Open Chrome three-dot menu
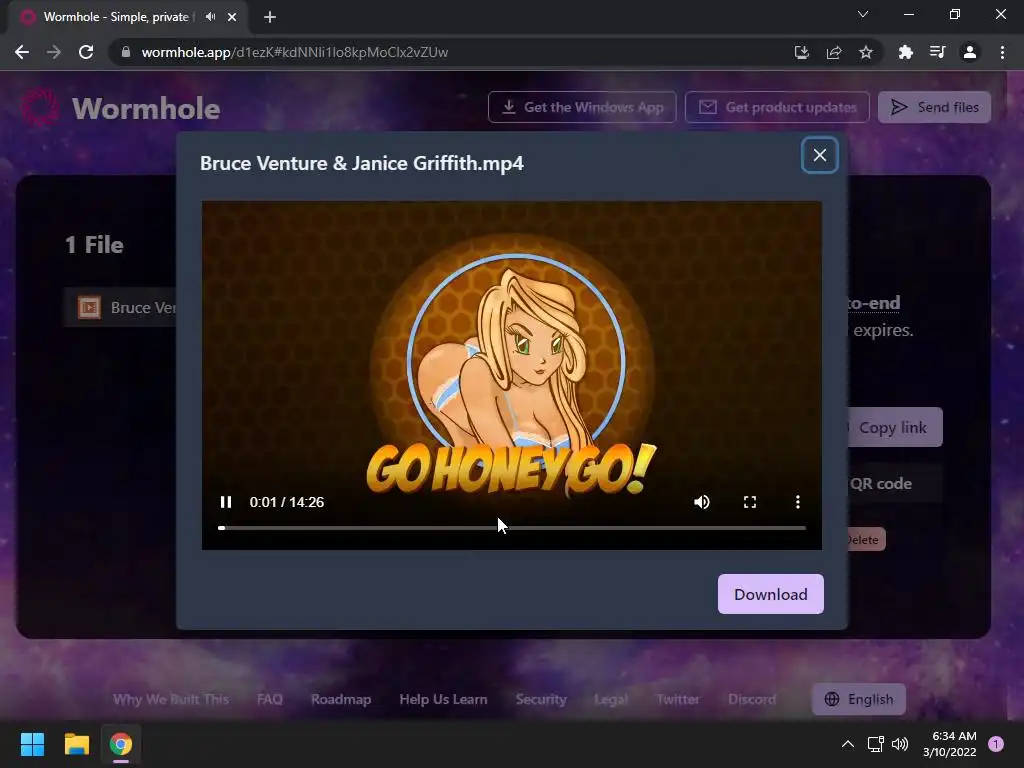Screen dimensions: 1024x768 coord(1002,52)
